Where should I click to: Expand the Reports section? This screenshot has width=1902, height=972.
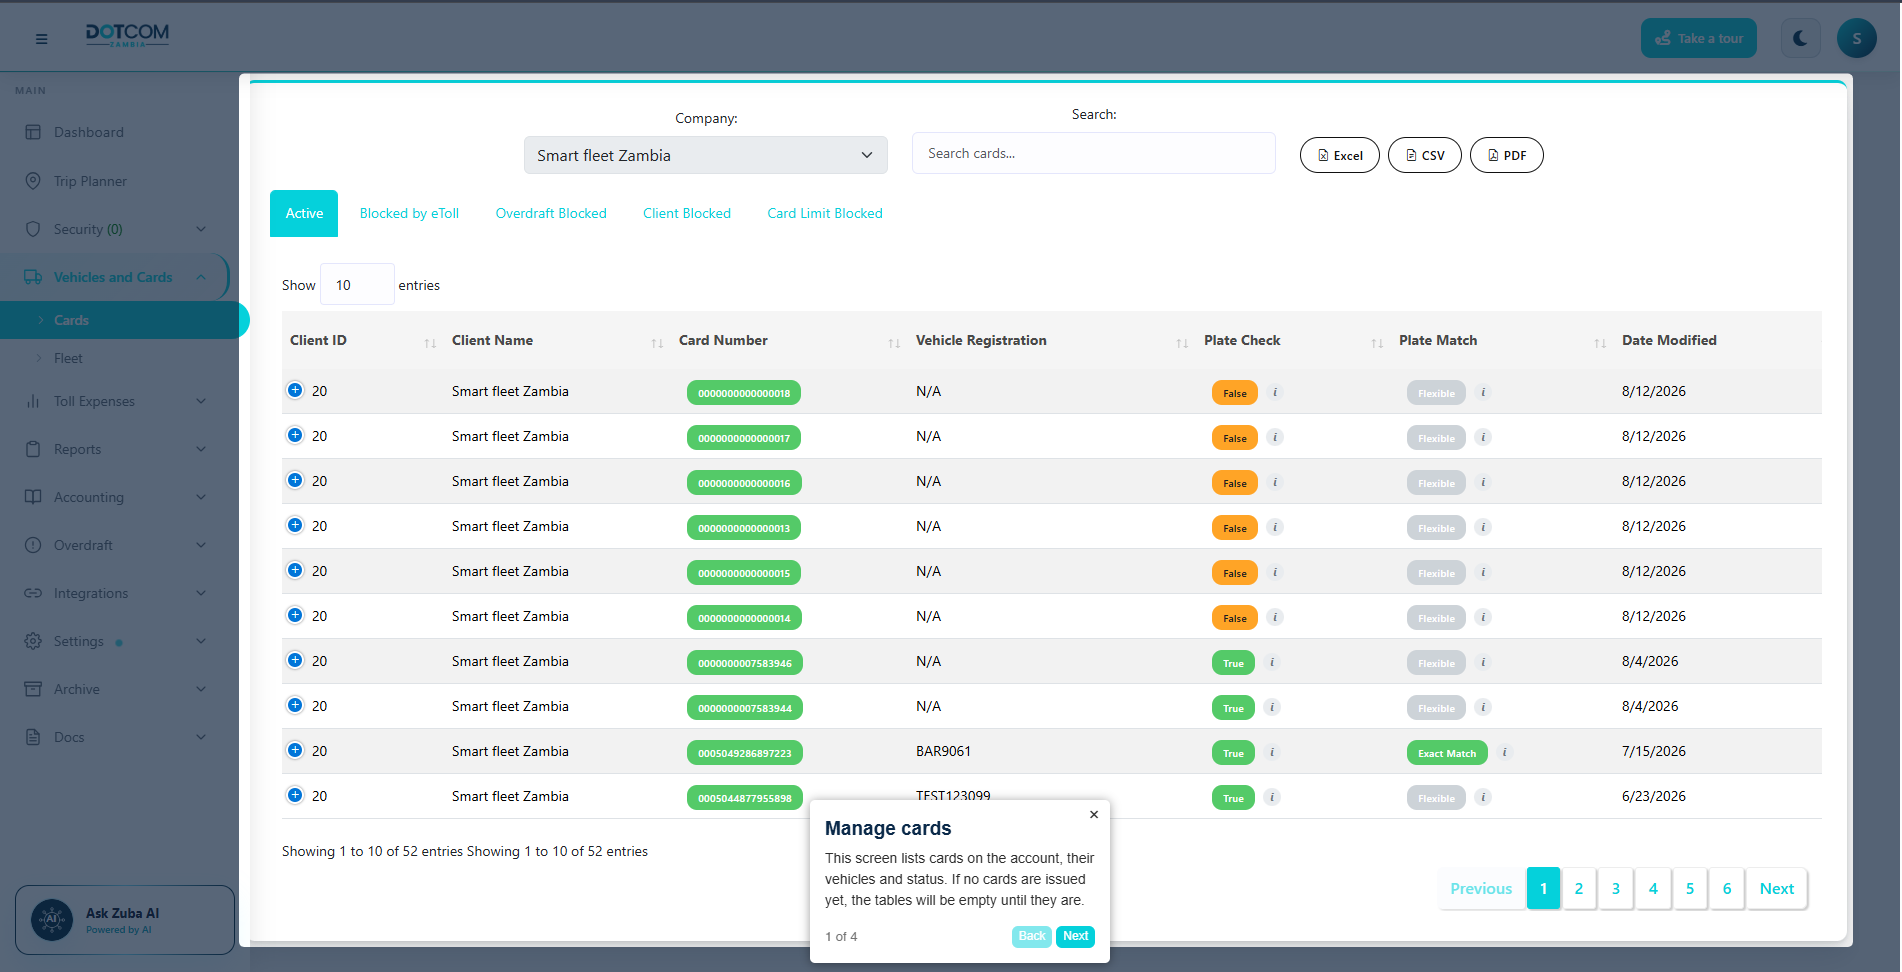click(x=115, y=449)
